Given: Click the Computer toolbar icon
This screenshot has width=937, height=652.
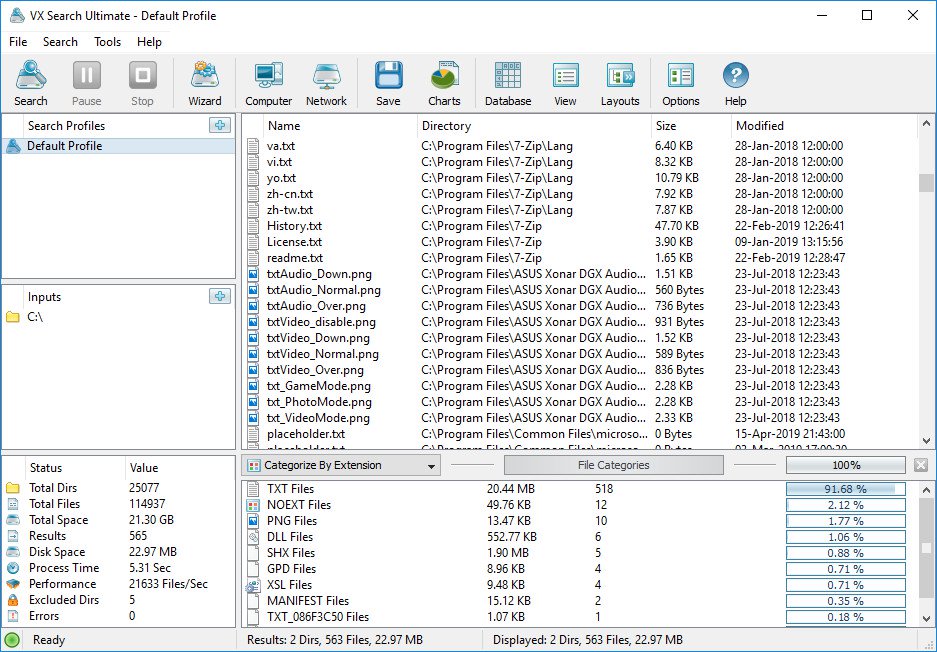Looking at the screenshot, I should click(x=268, y=83).
